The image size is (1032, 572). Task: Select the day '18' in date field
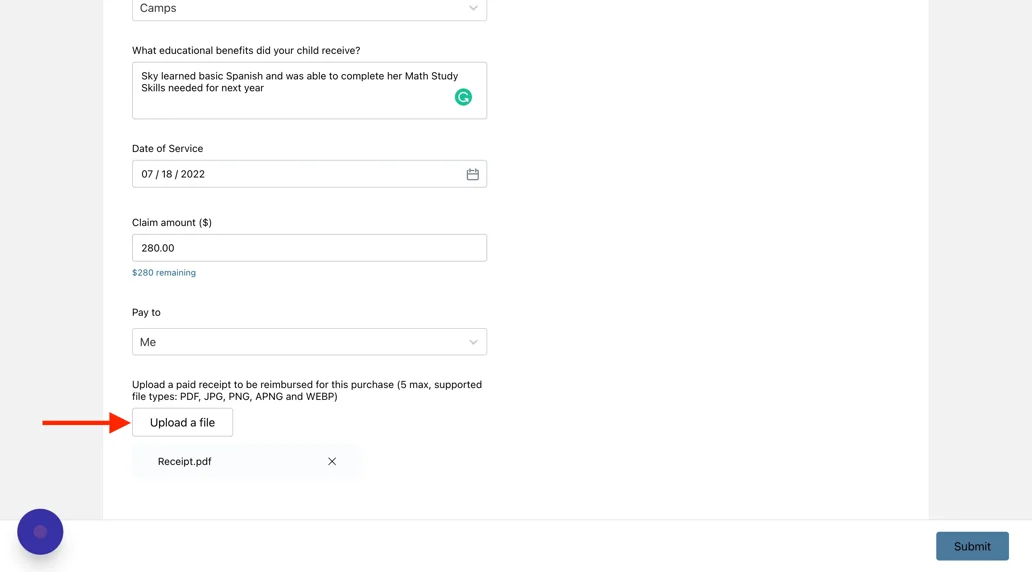(167, 174)
